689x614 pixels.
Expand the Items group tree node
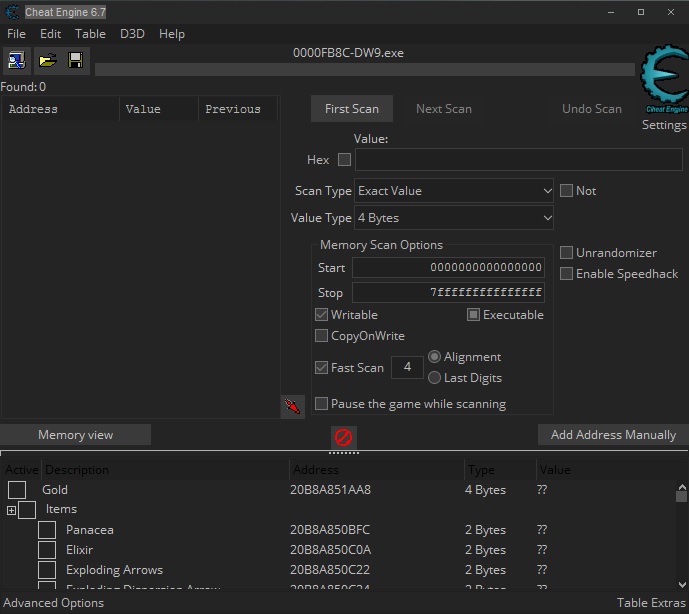tap(12, 510)
